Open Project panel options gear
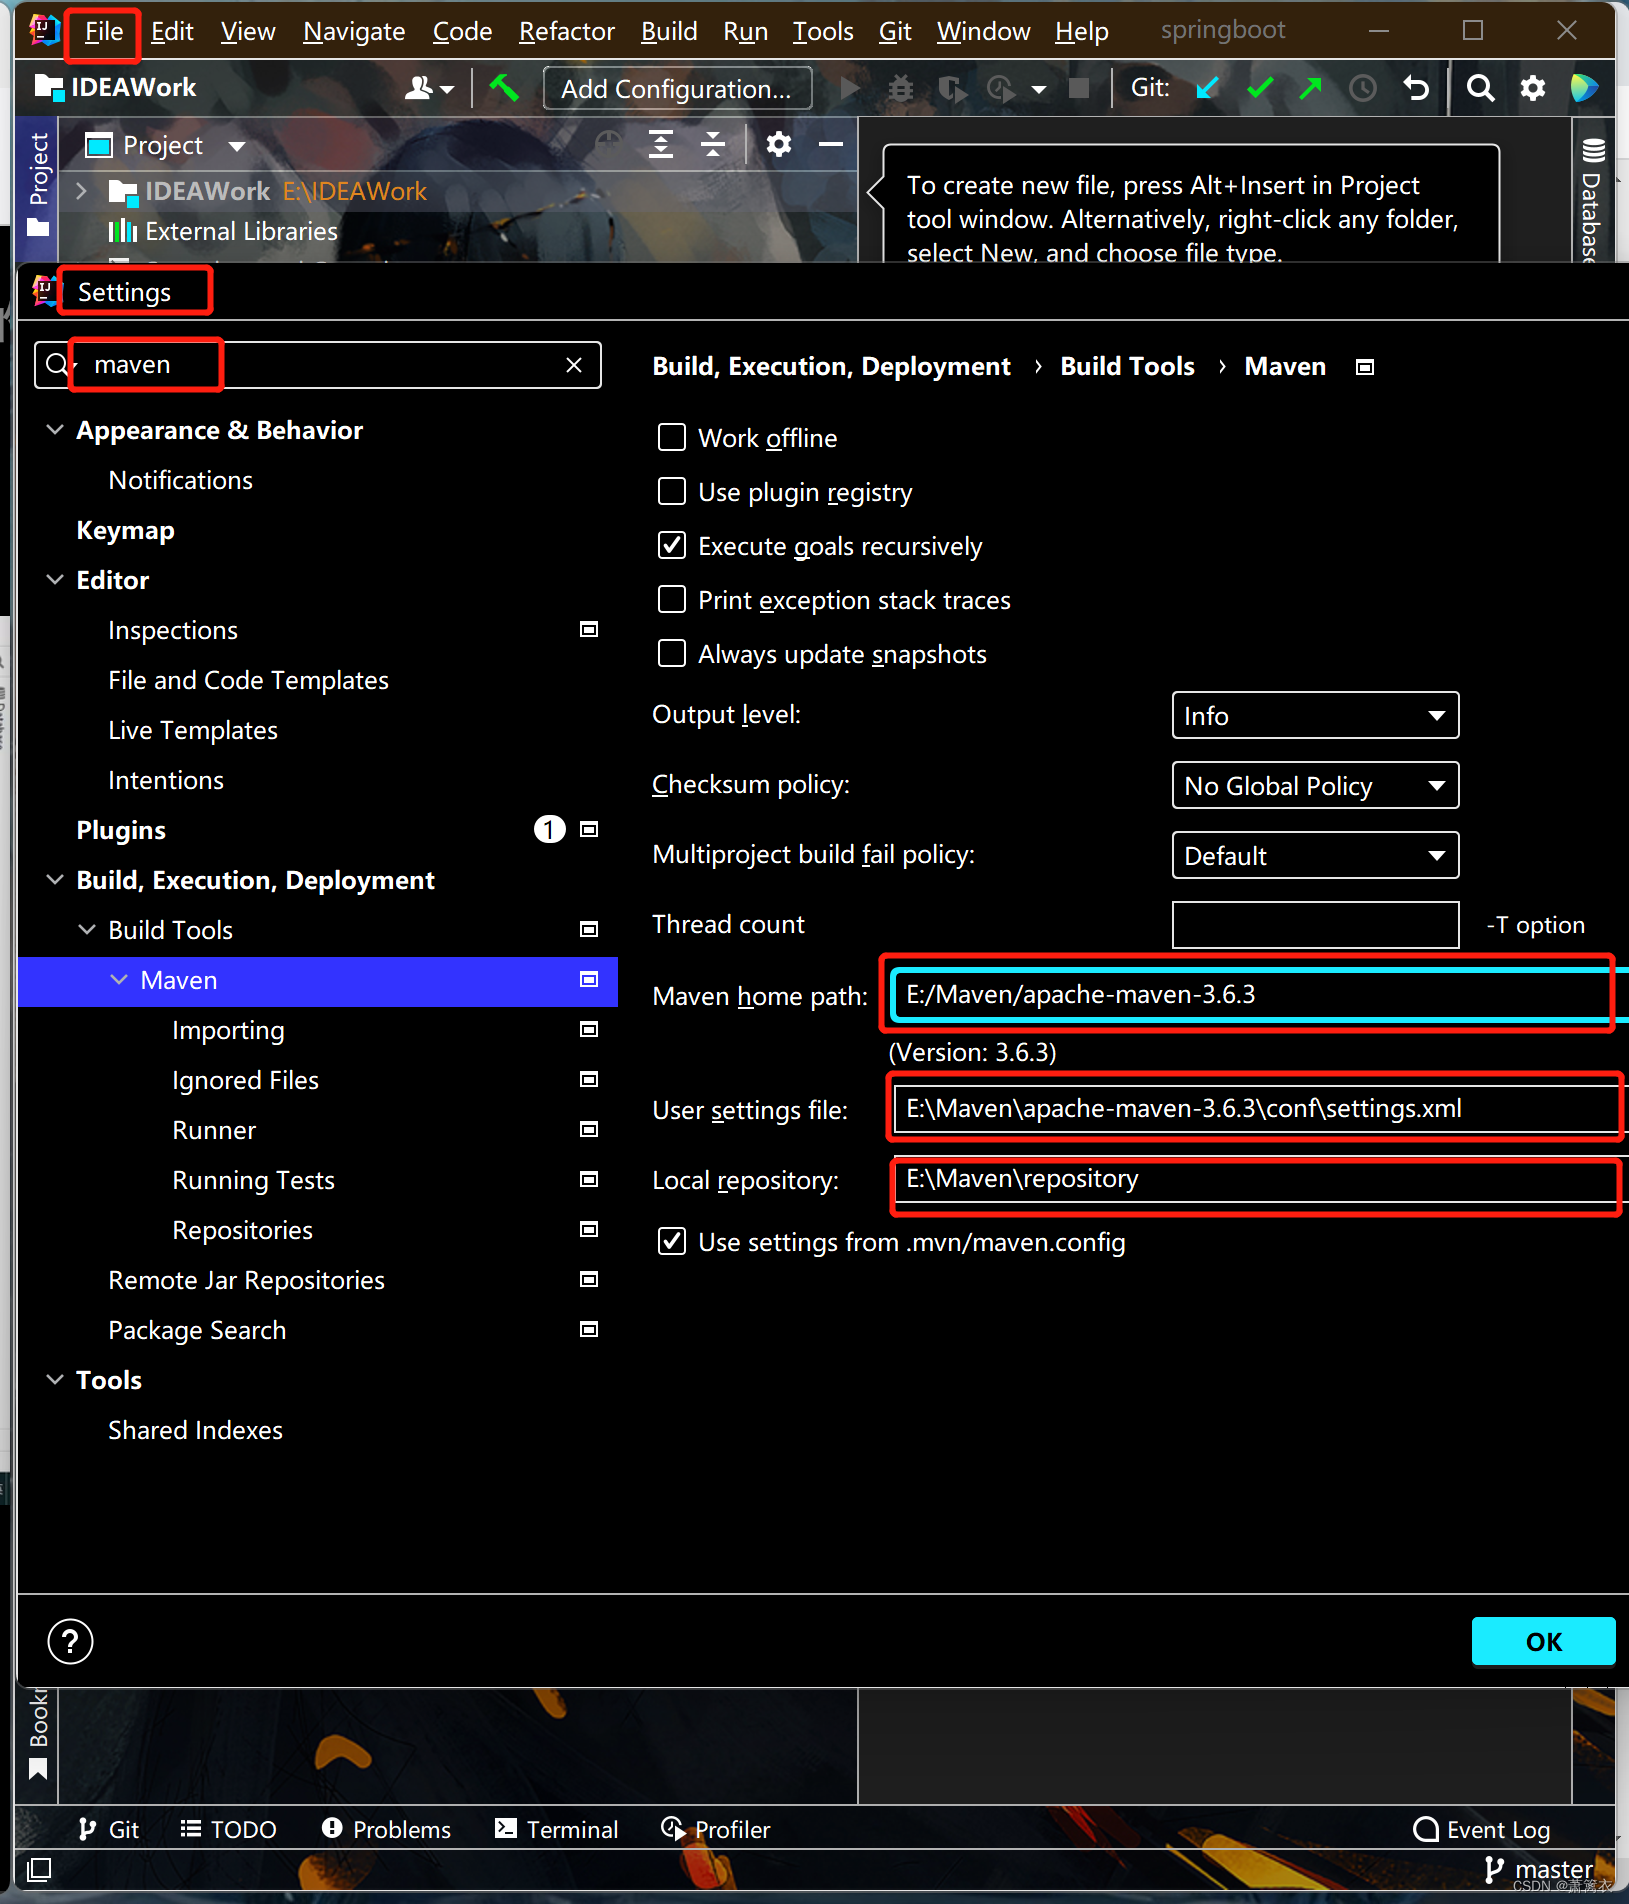This screenshot has height=1904, width=1629. pos(779,145)
